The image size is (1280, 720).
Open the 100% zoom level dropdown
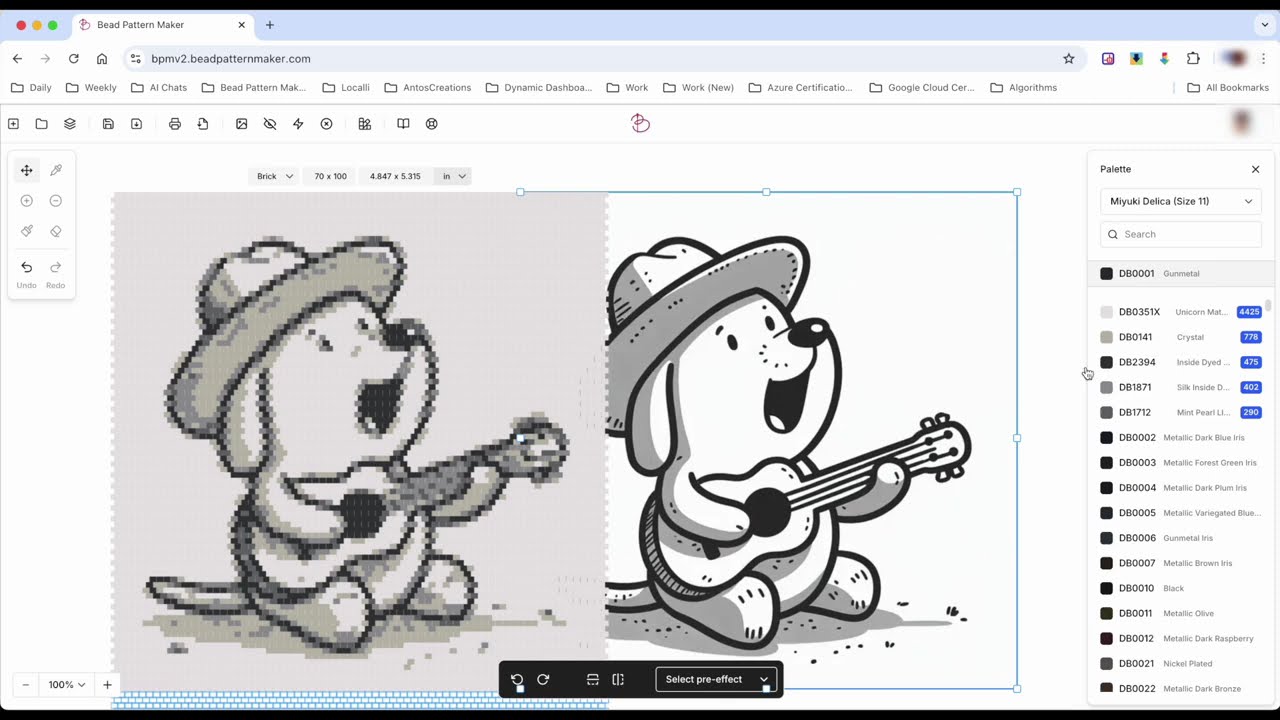pos(67,685)
